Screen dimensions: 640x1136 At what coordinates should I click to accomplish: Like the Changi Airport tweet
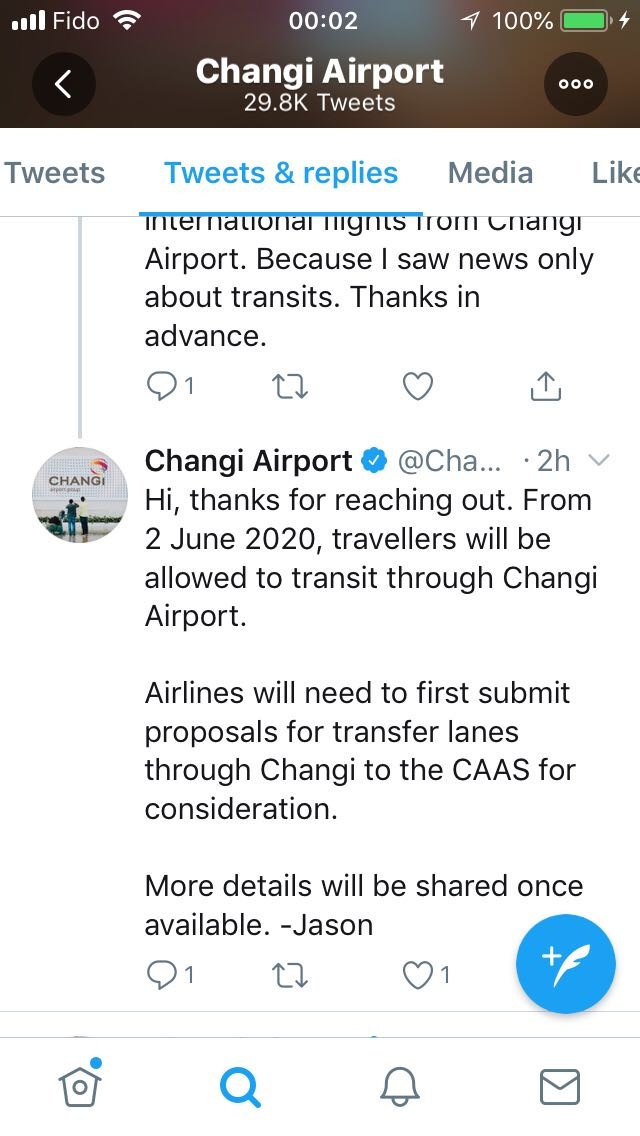pyautogui.click(x=417, y=974)
